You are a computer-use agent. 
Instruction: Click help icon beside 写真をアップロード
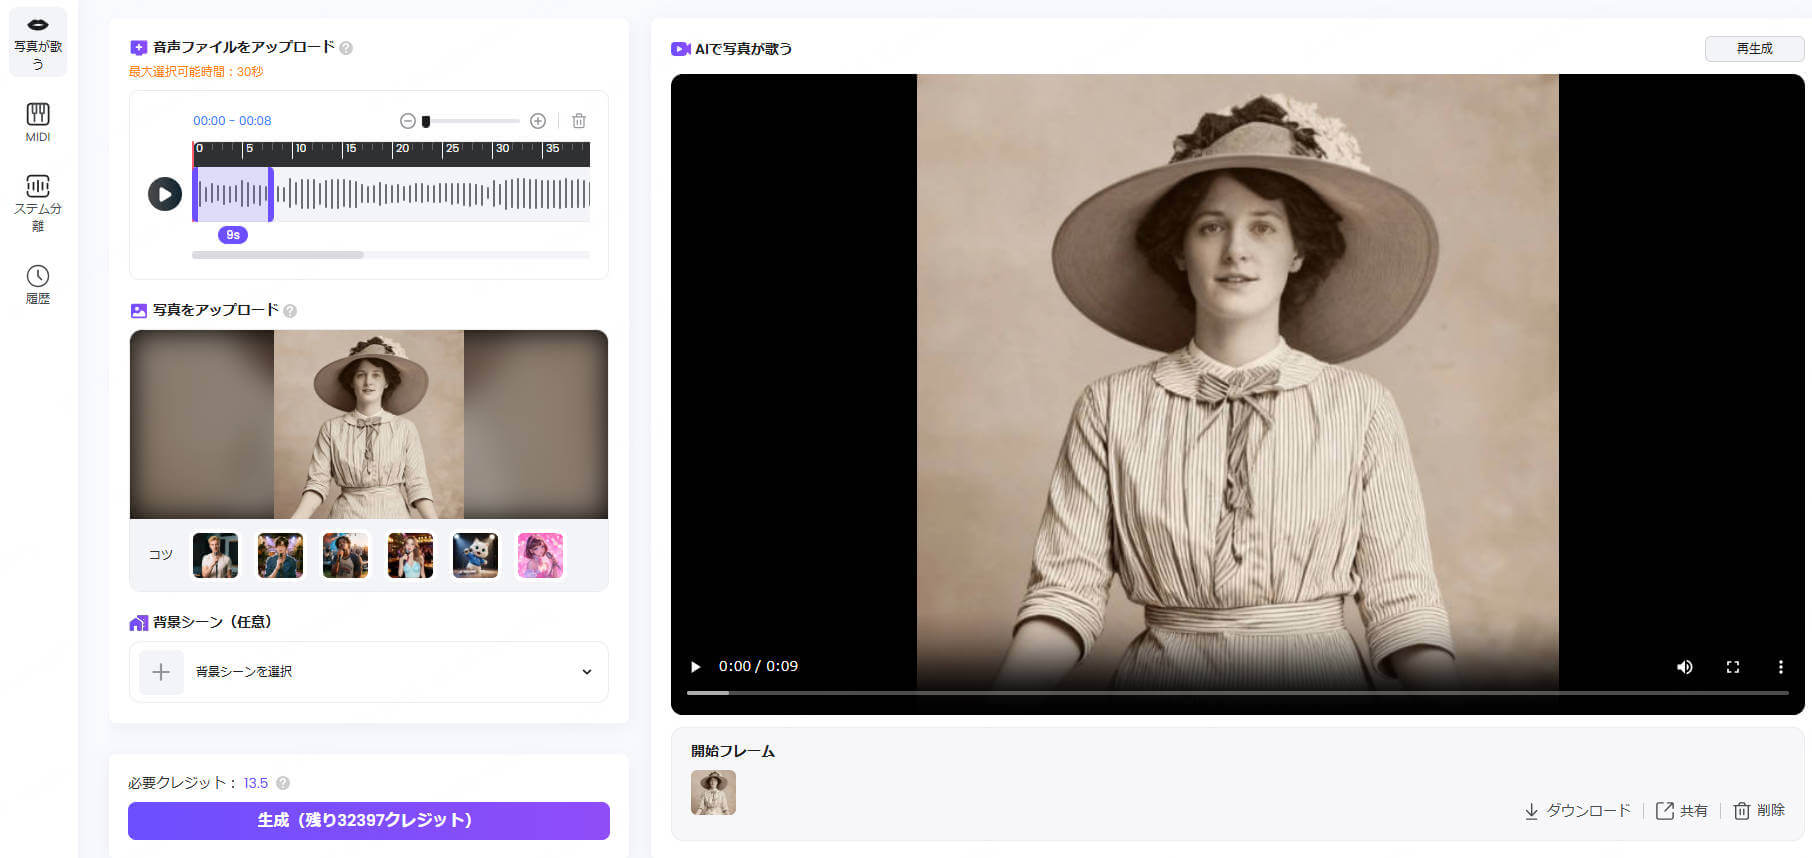290,311
